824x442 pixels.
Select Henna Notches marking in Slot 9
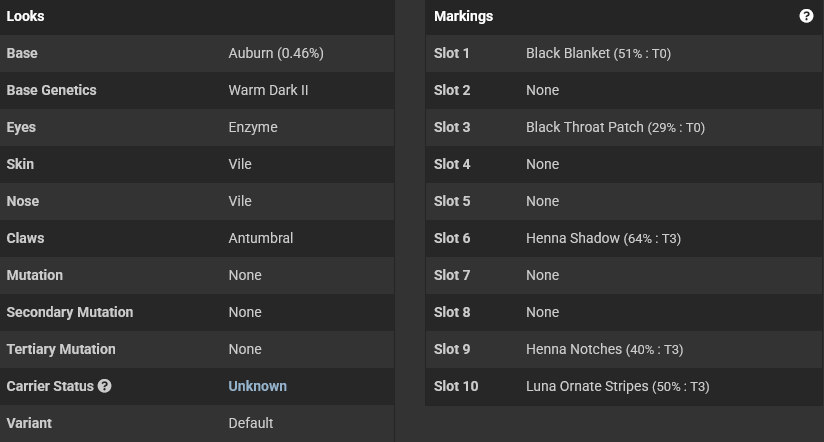(x=604, y=349)
